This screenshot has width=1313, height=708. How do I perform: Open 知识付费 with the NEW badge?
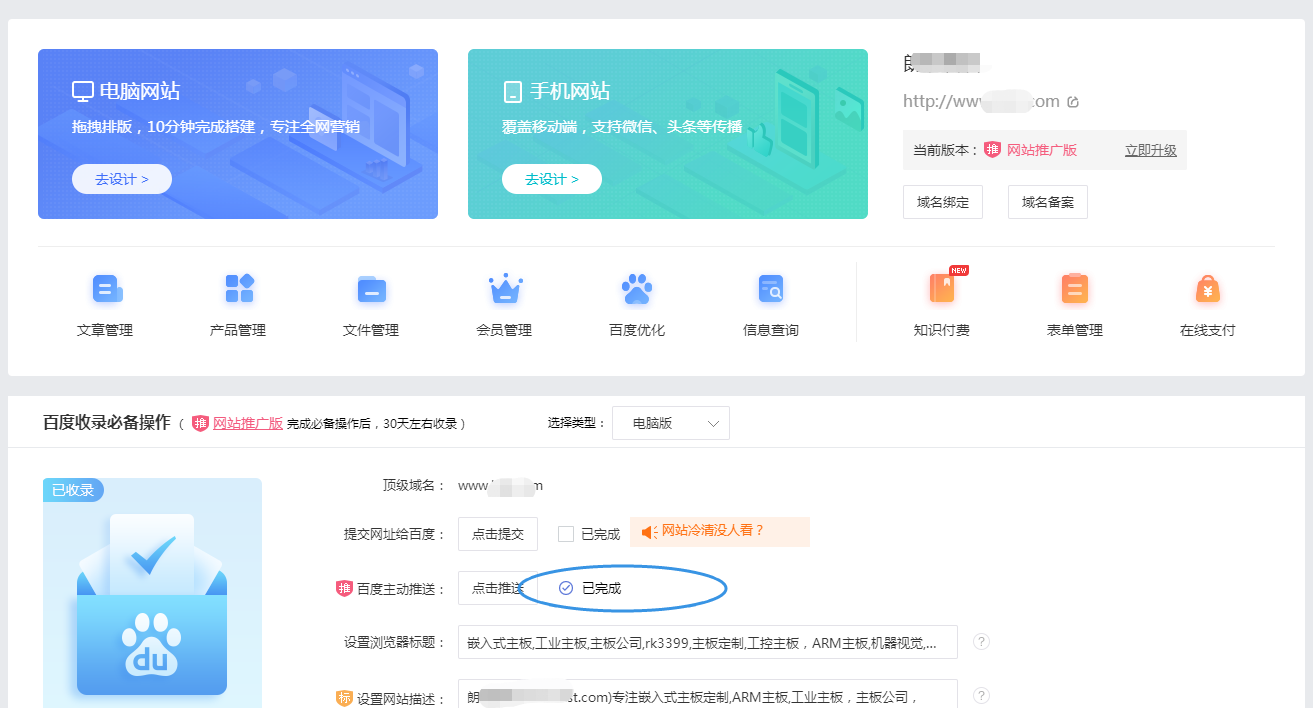(x=942, y=290)
